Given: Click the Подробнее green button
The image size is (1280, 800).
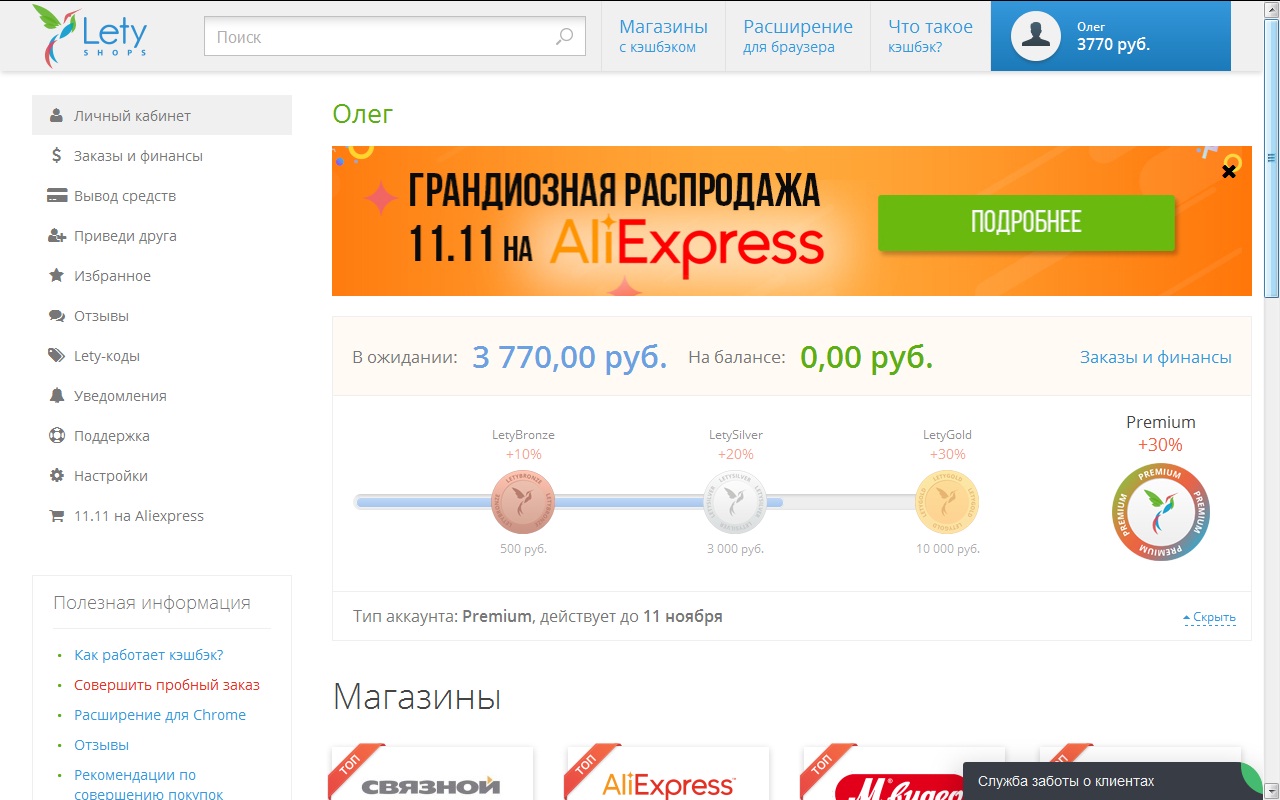Looking at the screenshot, I should point(1026,222).
